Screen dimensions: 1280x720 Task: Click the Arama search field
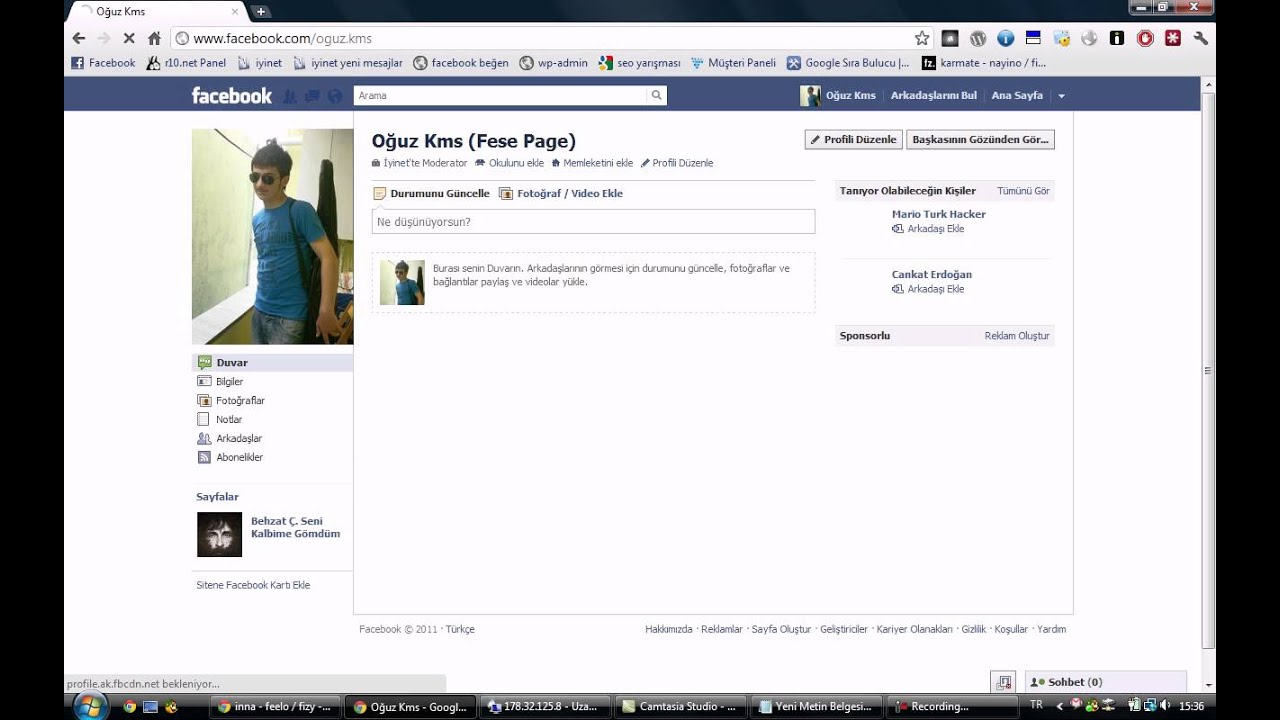500,95
